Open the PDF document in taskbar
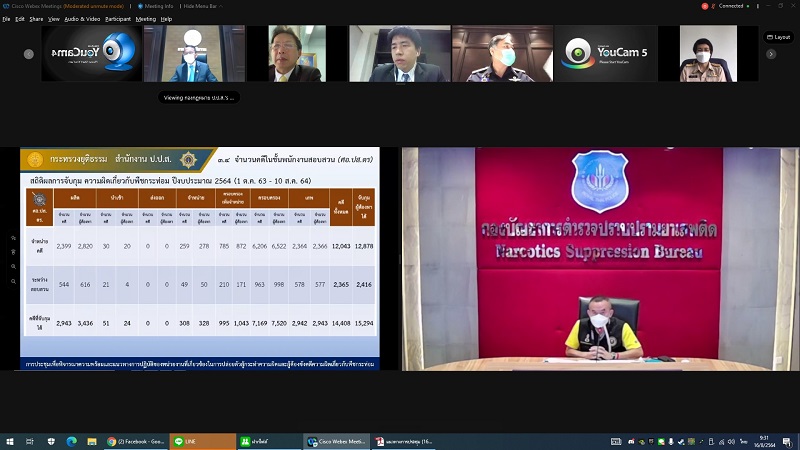 tap(403, 441)
